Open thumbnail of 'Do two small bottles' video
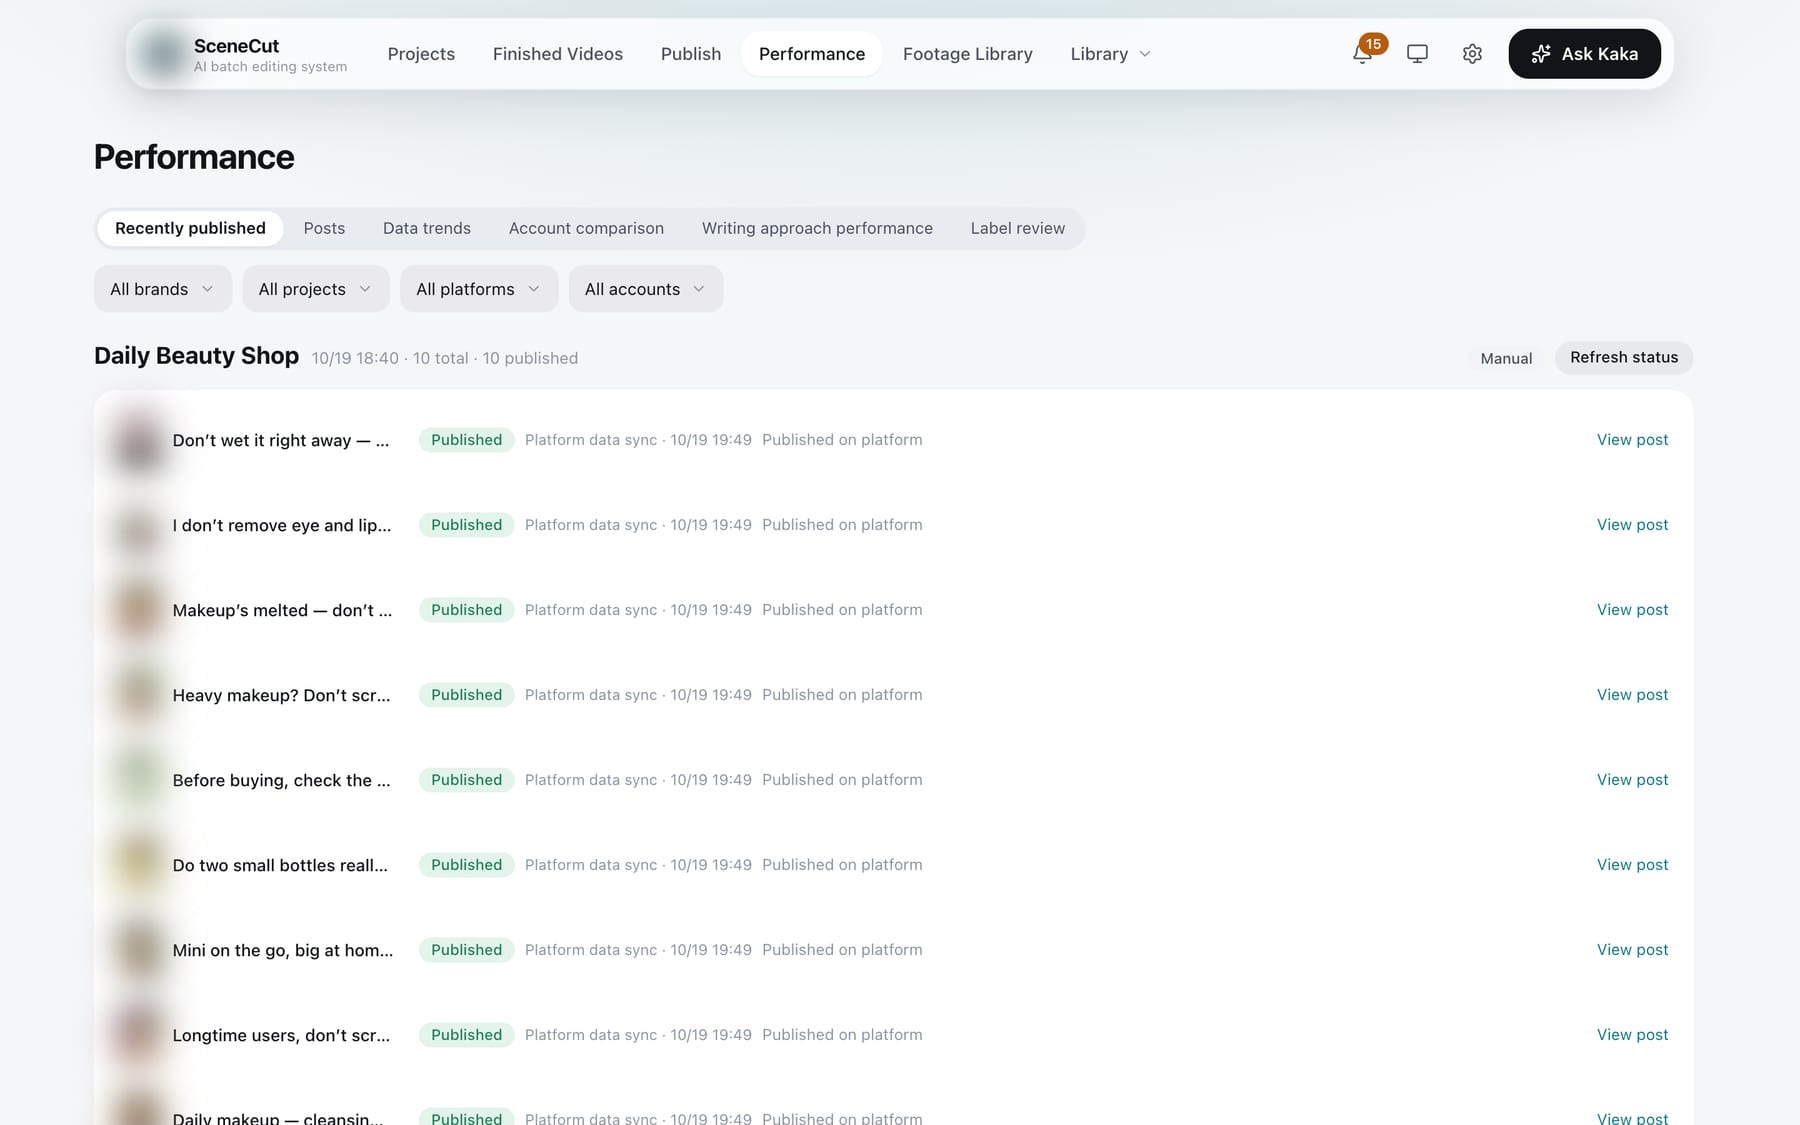 tap(138, 865)
